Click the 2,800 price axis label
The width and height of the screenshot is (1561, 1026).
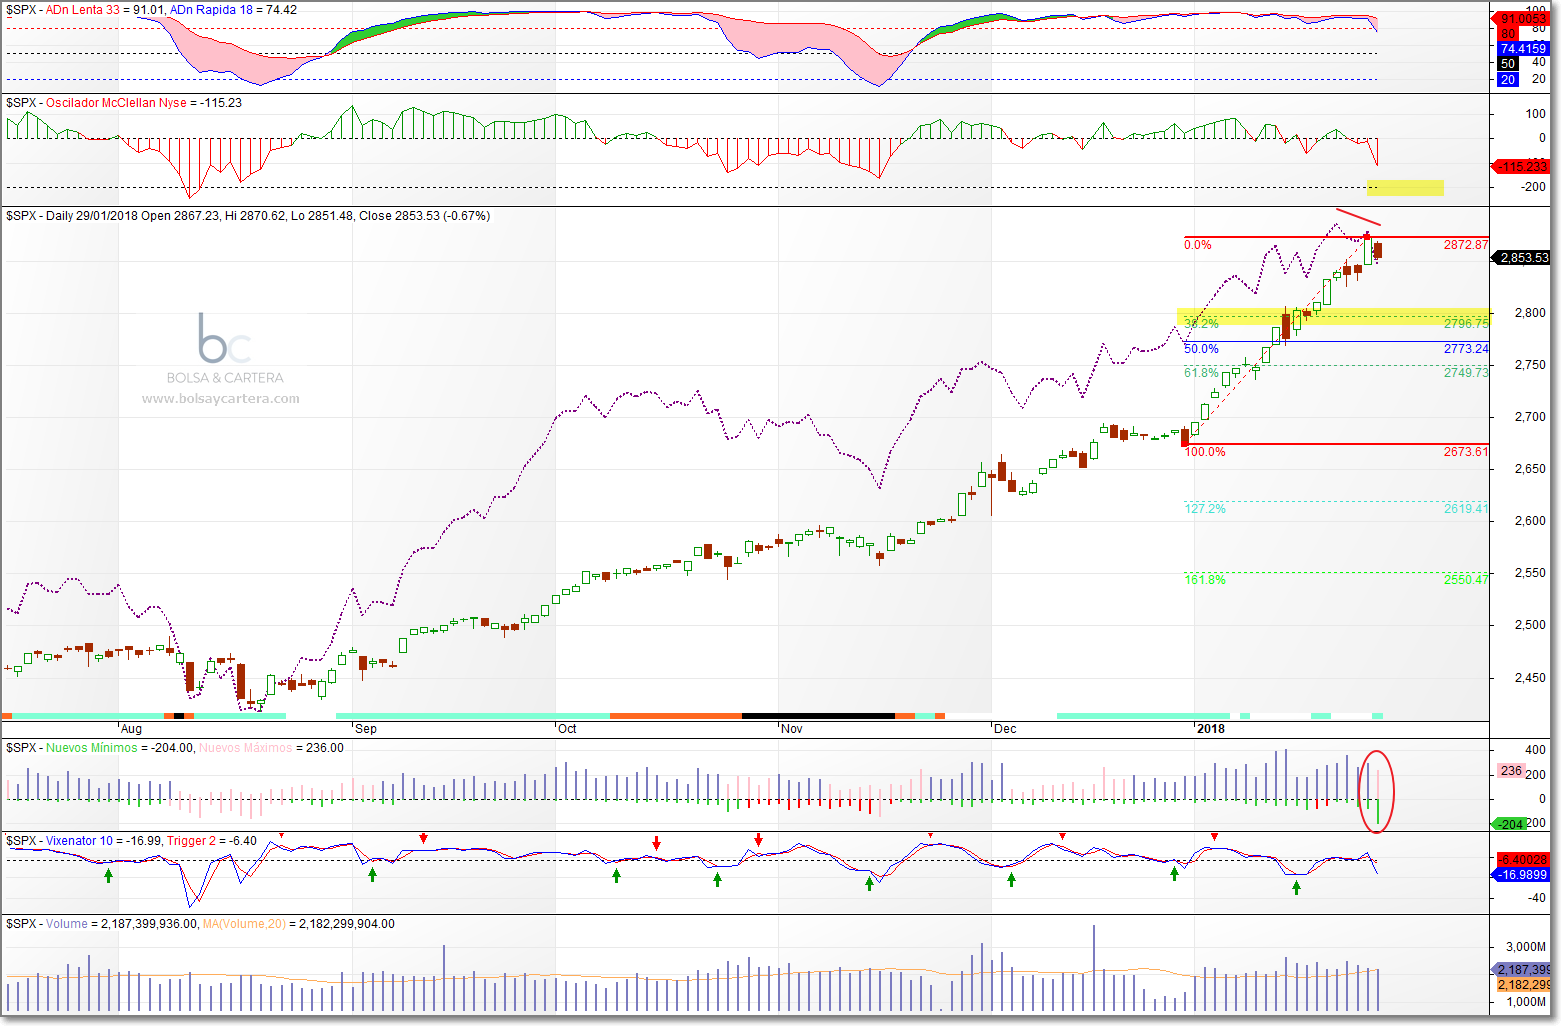(1530, 313)
